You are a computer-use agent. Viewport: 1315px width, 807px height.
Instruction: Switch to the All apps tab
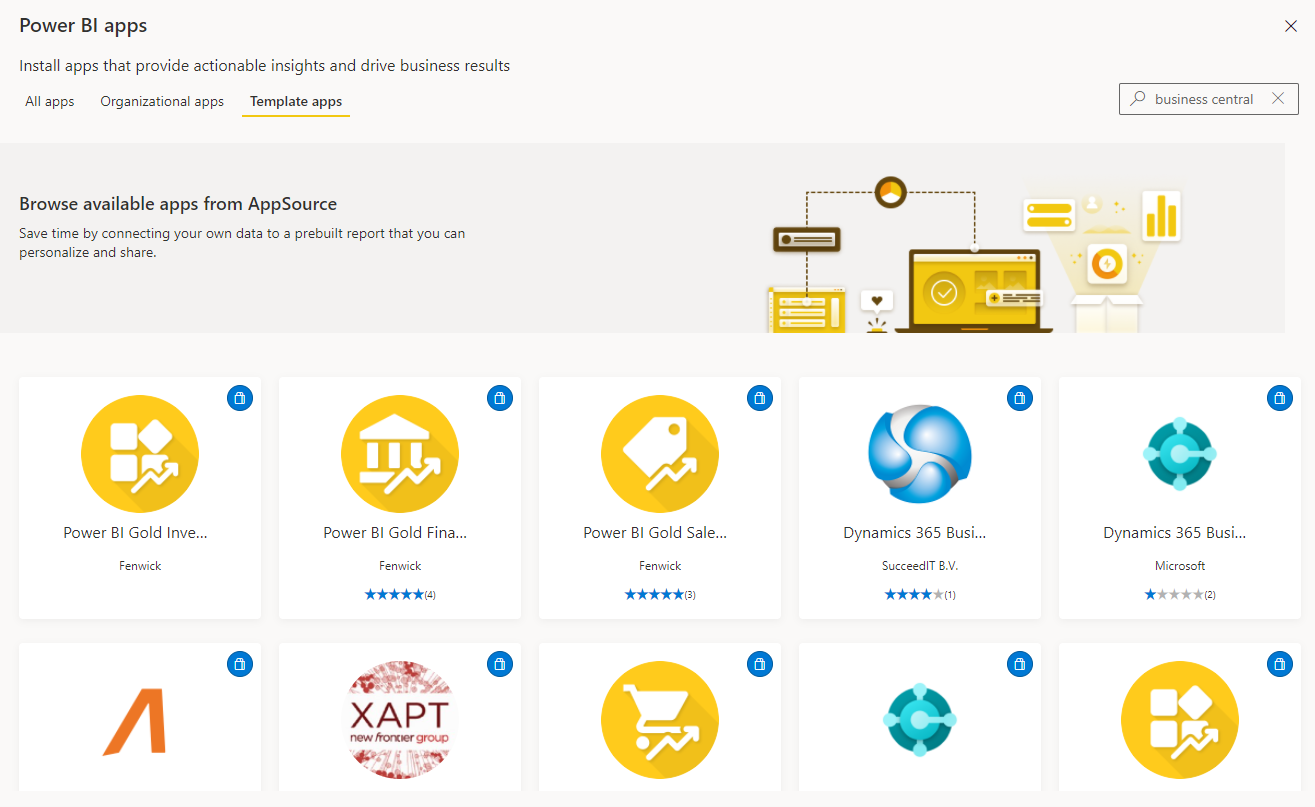click(50, 101)
